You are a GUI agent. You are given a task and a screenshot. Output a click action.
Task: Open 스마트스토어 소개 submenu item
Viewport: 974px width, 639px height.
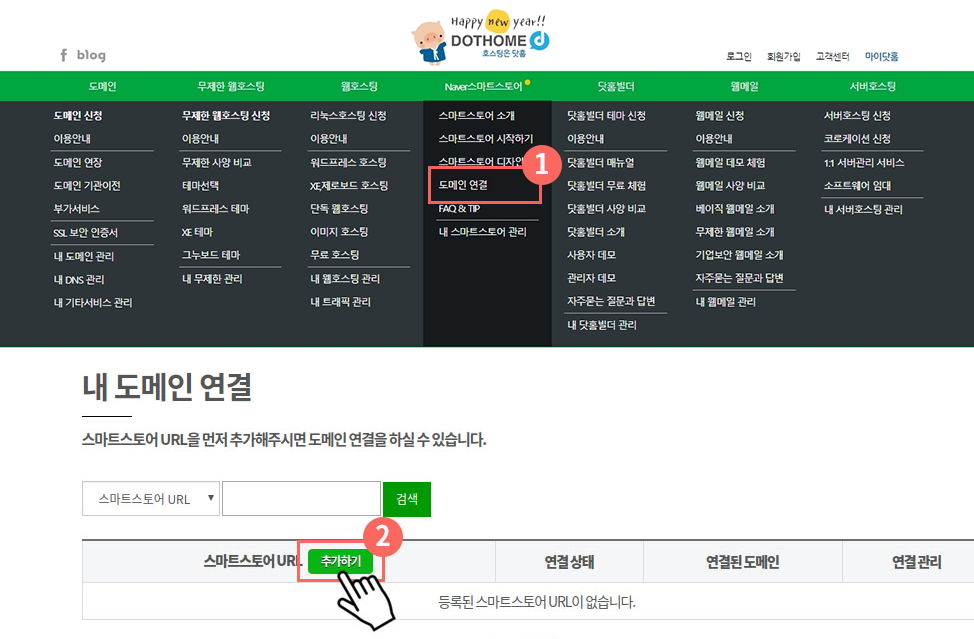(x=476, y=116)
